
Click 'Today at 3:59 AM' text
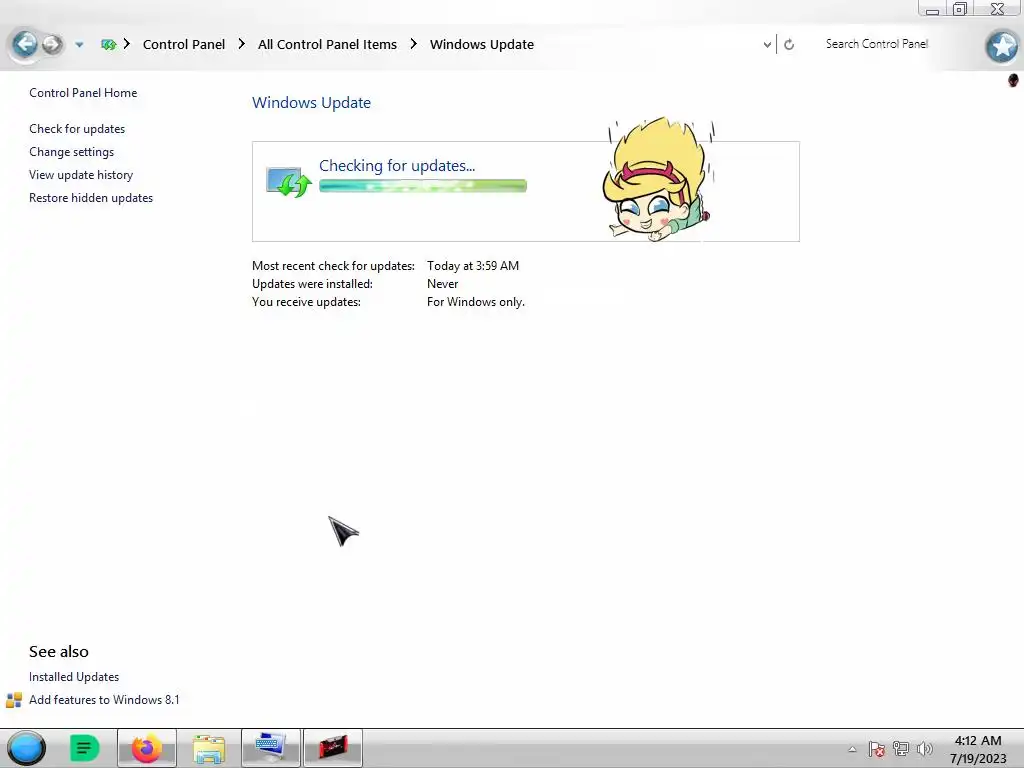point(473,266)
